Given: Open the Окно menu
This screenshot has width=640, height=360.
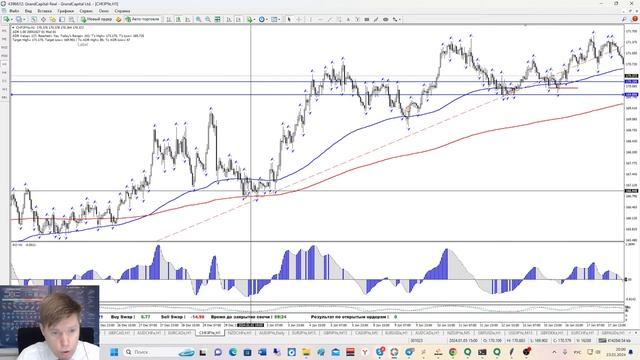Looking at the screenshot, I should tap(104, 11).
